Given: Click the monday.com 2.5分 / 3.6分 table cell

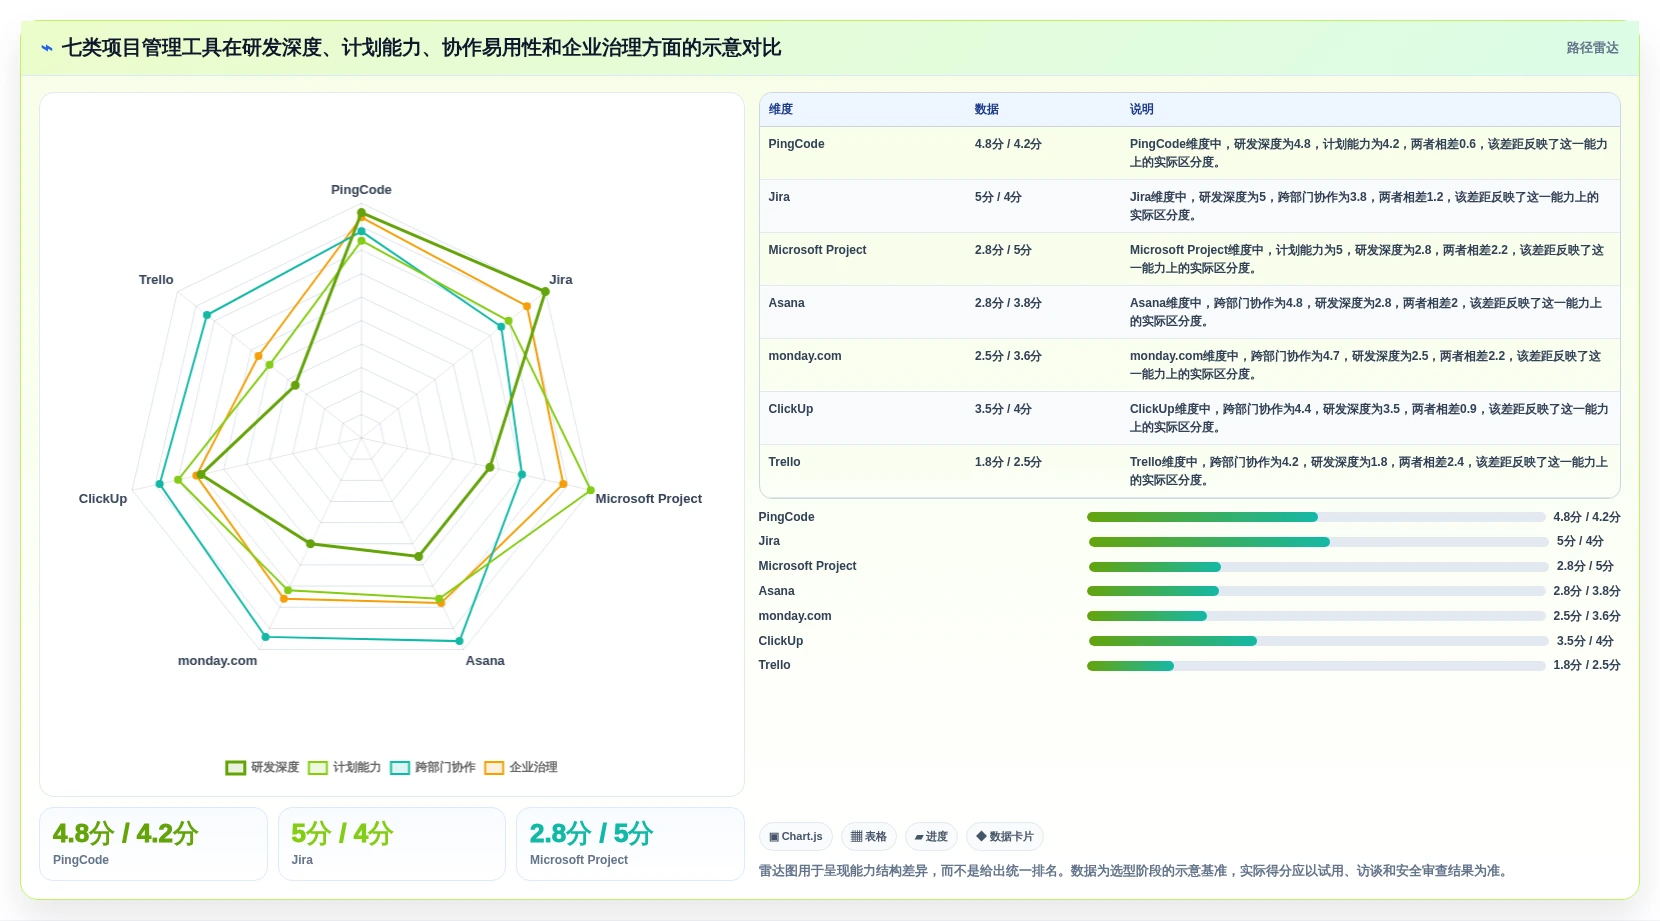Looking at the screenshot, I should tap(1008, 356).
